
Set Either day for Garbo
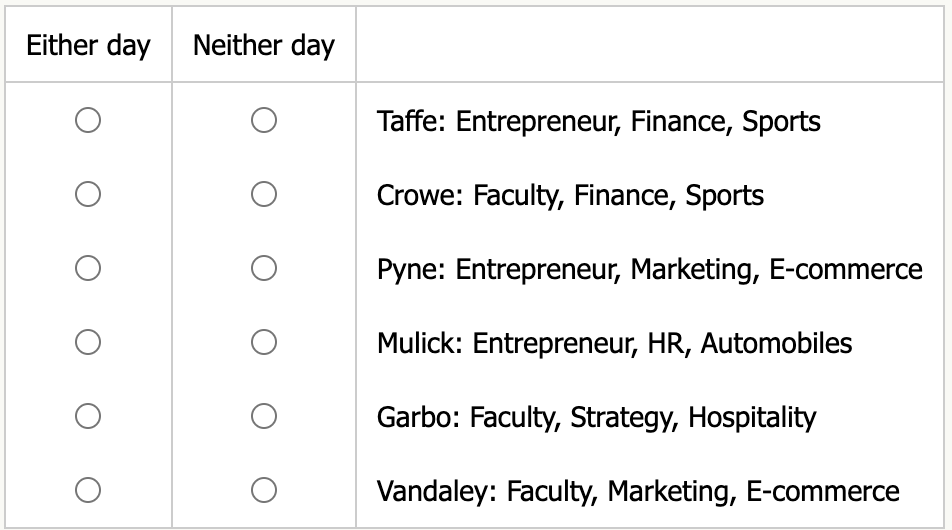pyautogui.click(x=88, y=416)
